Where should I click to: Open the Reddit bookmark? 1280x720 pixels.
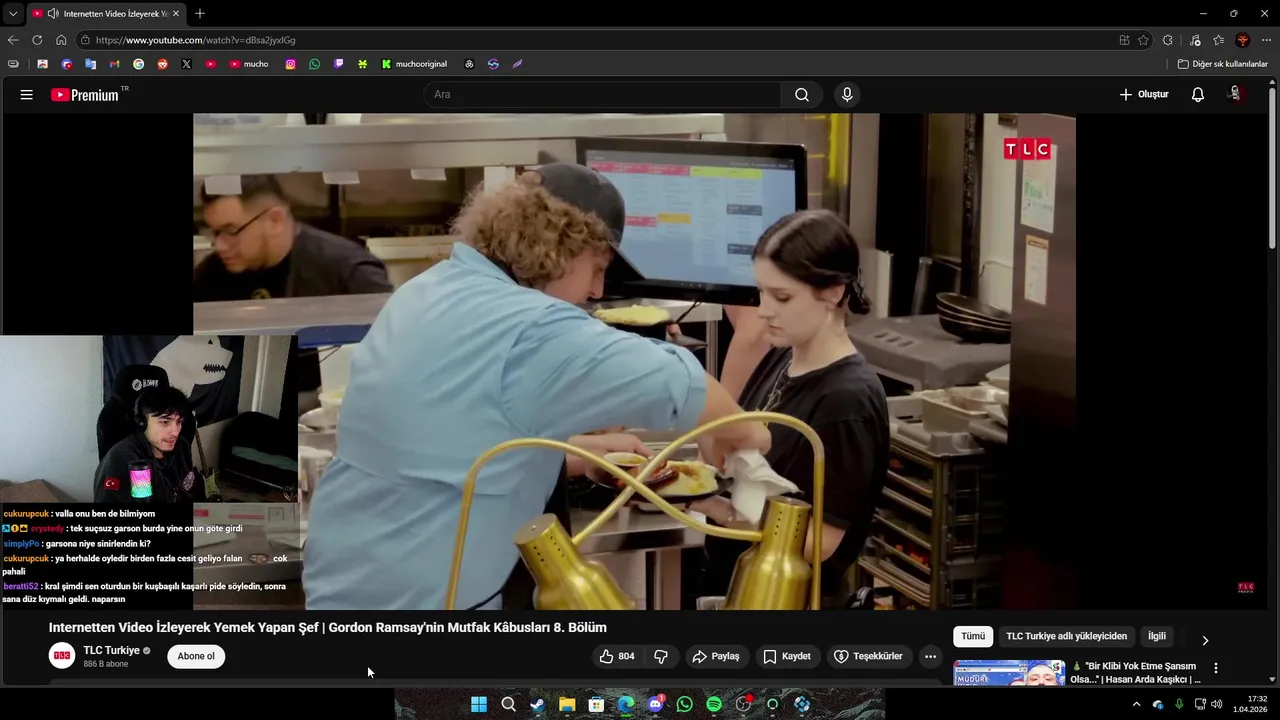162,64
